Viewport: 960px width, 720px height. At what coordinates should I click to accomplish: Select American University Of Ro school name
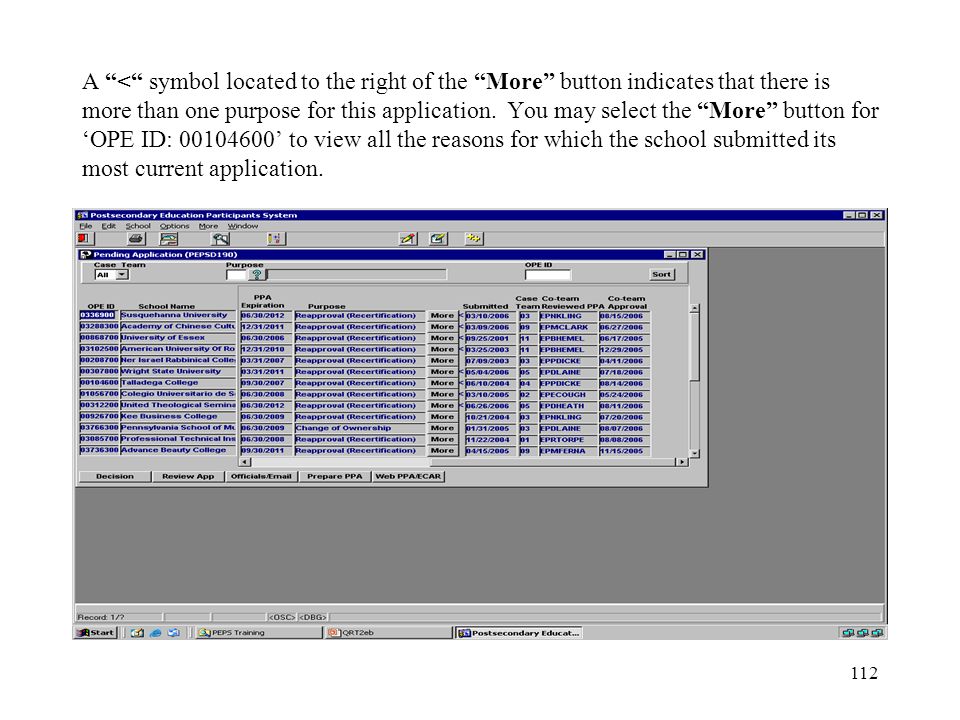point(178,349)
